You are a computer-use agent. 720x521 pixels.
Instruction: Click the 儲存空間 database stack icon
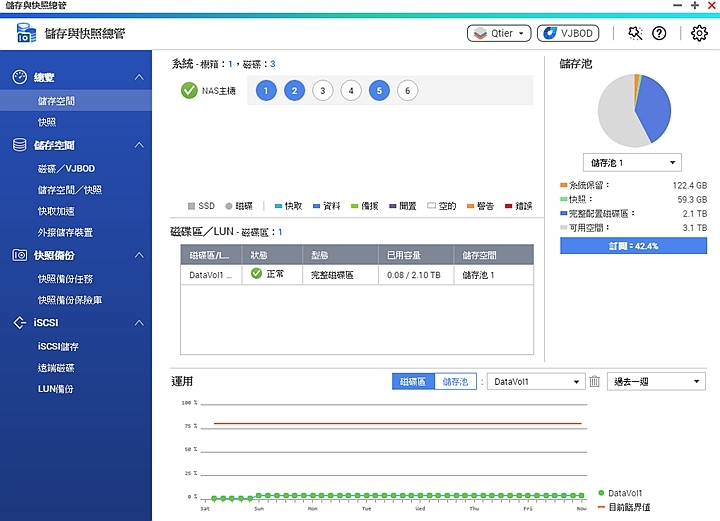19,145
